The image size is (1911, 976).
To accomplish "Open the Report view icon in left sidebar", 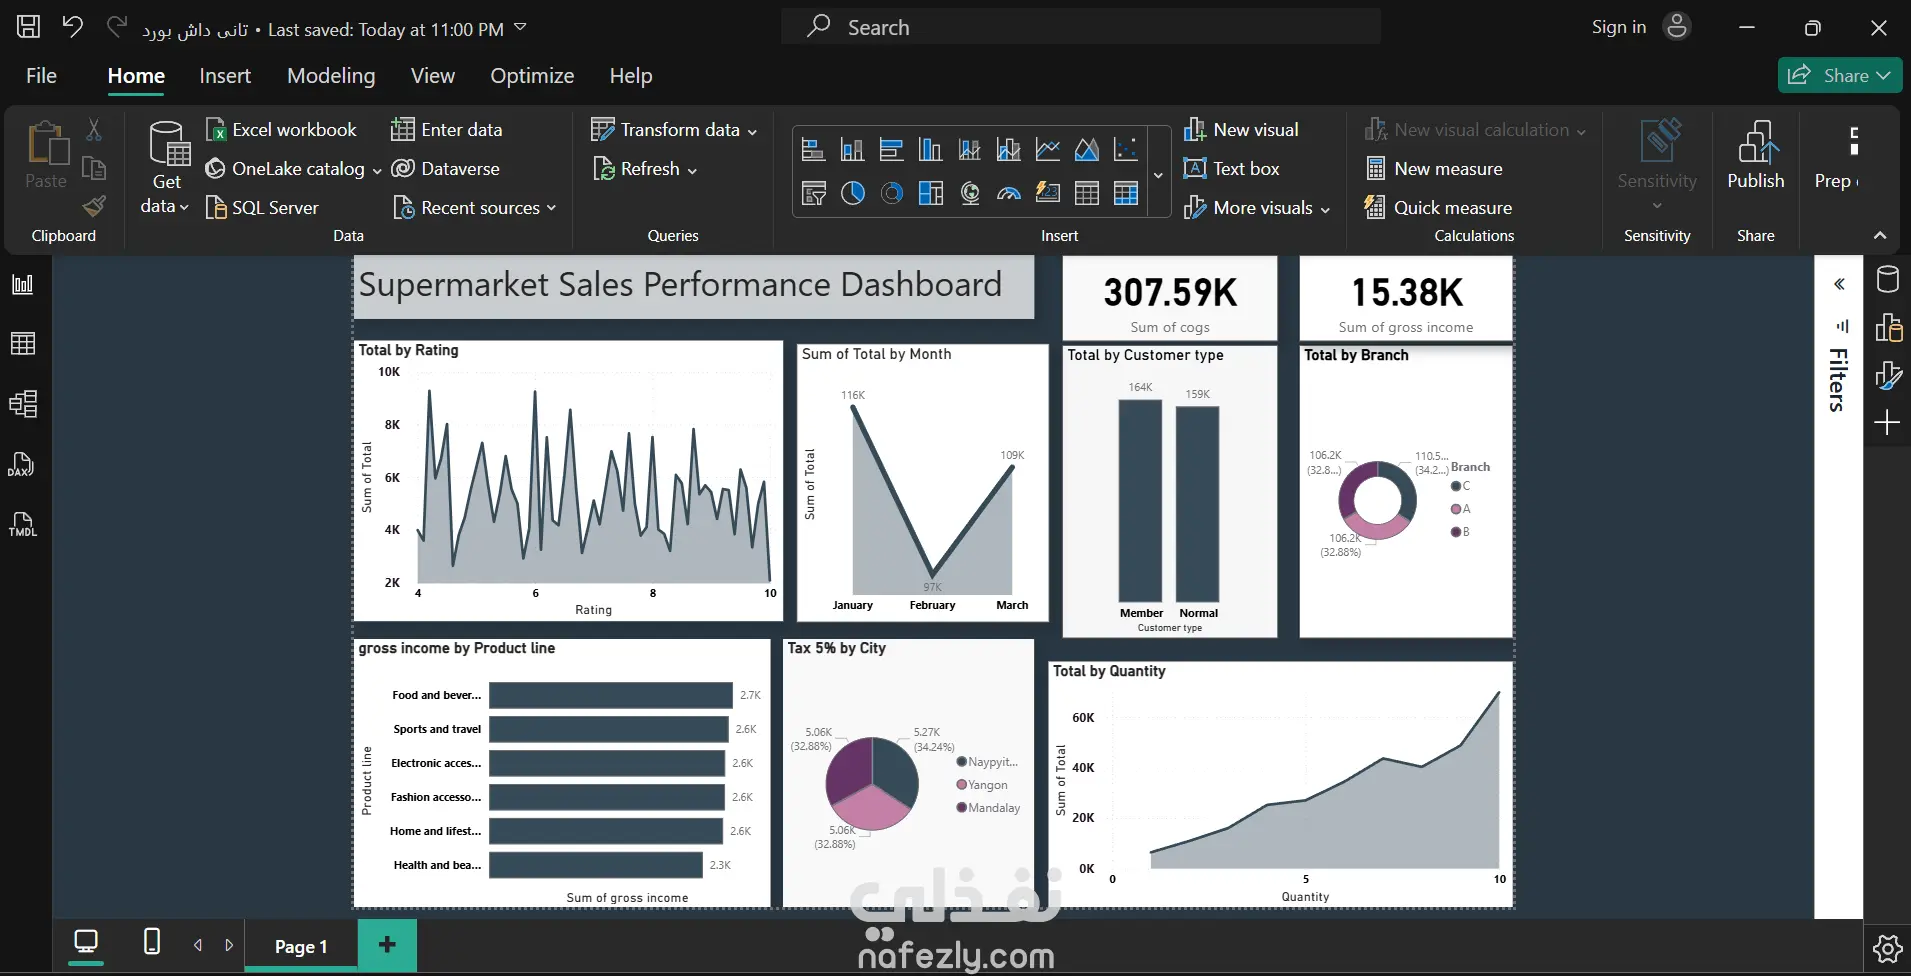I will 22,284.
